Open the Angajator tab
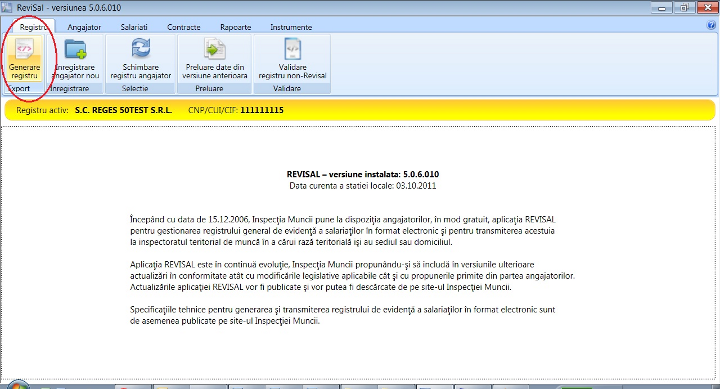Screen dimensions: 720x389 click(84, 27)
